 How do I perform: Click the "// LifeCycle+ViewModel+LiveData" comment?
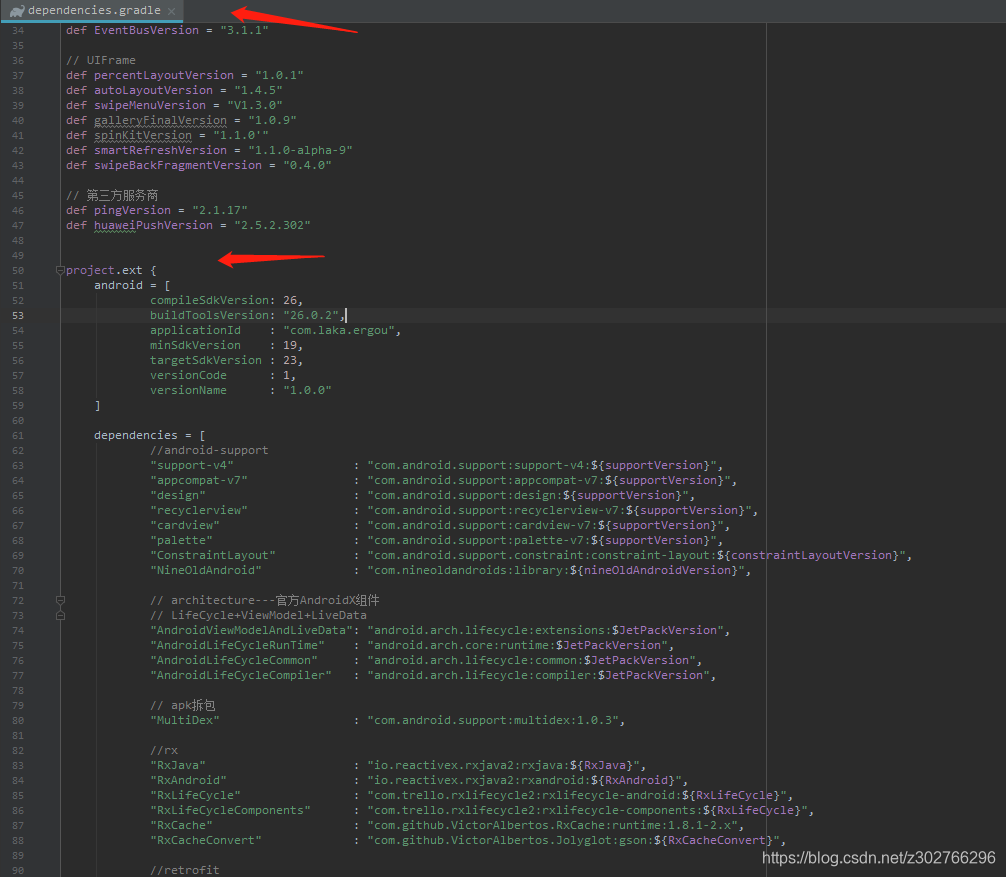tap(258, 615)
